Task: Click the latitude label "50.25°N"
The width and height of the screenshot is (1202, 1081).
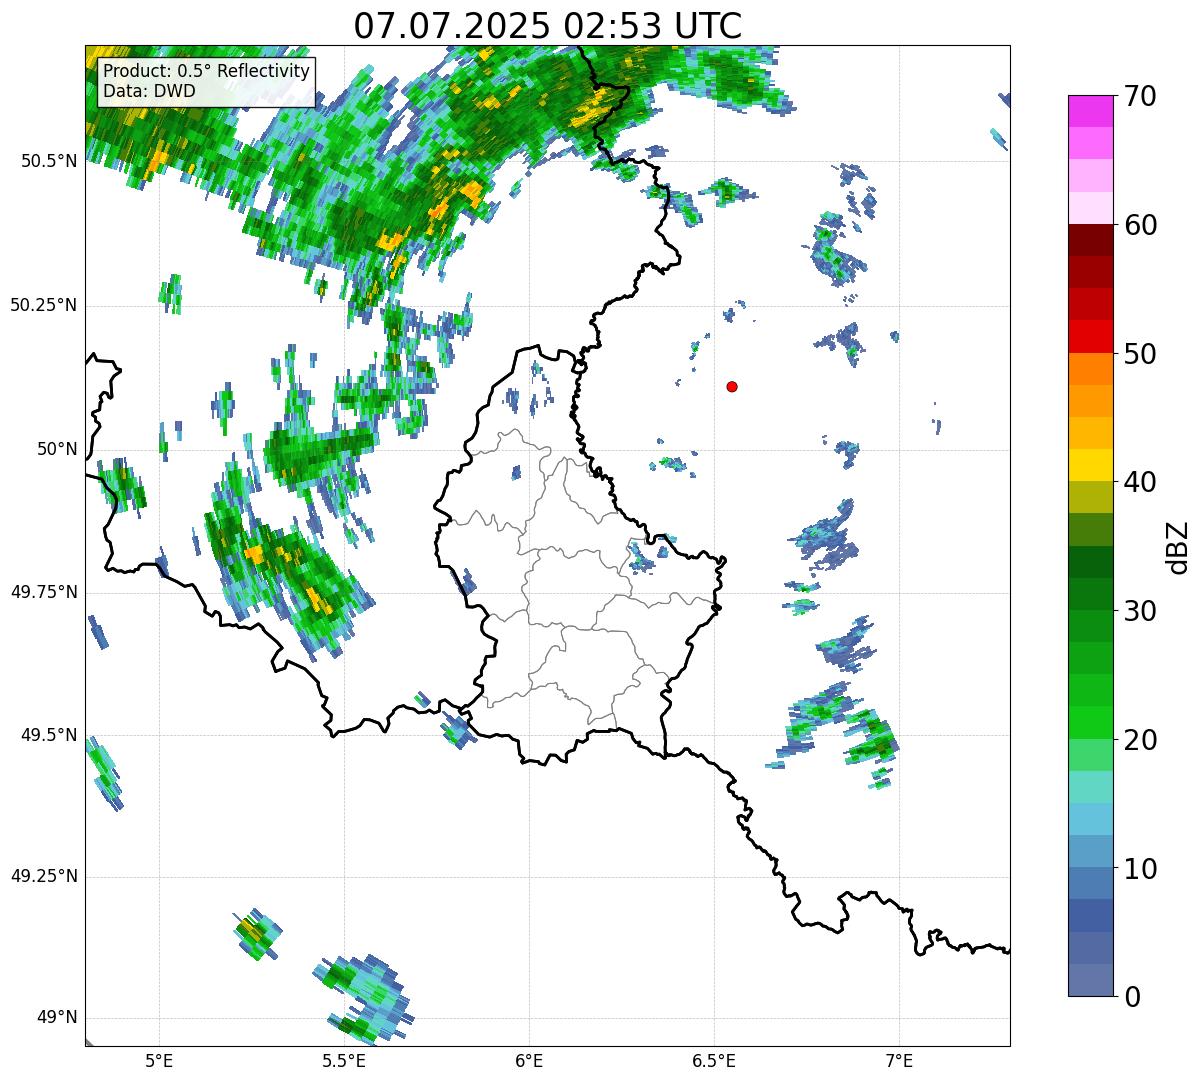Action: pos(43,305)
